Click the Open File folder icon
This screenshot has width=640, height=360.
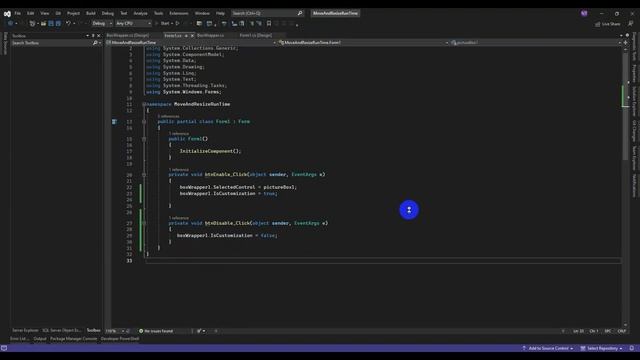click(43, 24)
